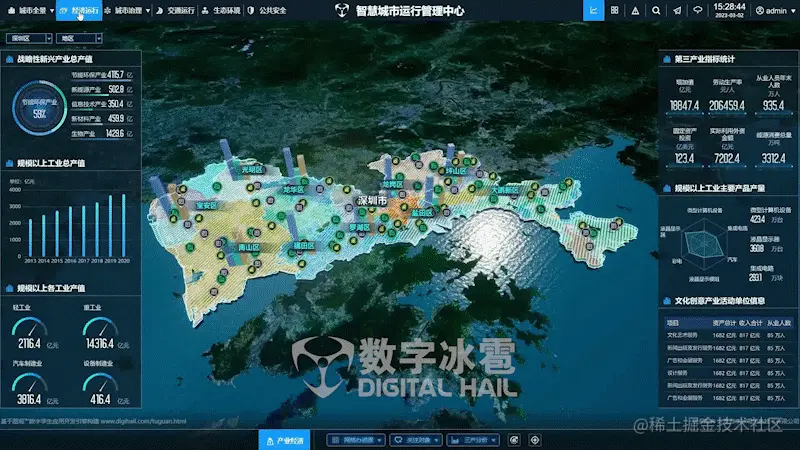Screen dimensions: 800x450
Task: Select the 350.4 industry value row
Action: pos(102,104)
